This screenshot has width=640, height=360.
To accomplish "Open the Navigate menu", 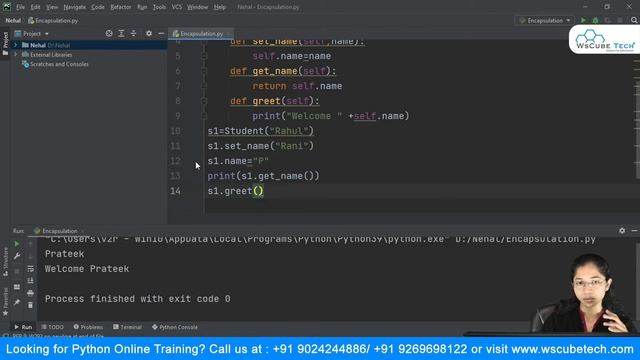I will coord(75,7).
